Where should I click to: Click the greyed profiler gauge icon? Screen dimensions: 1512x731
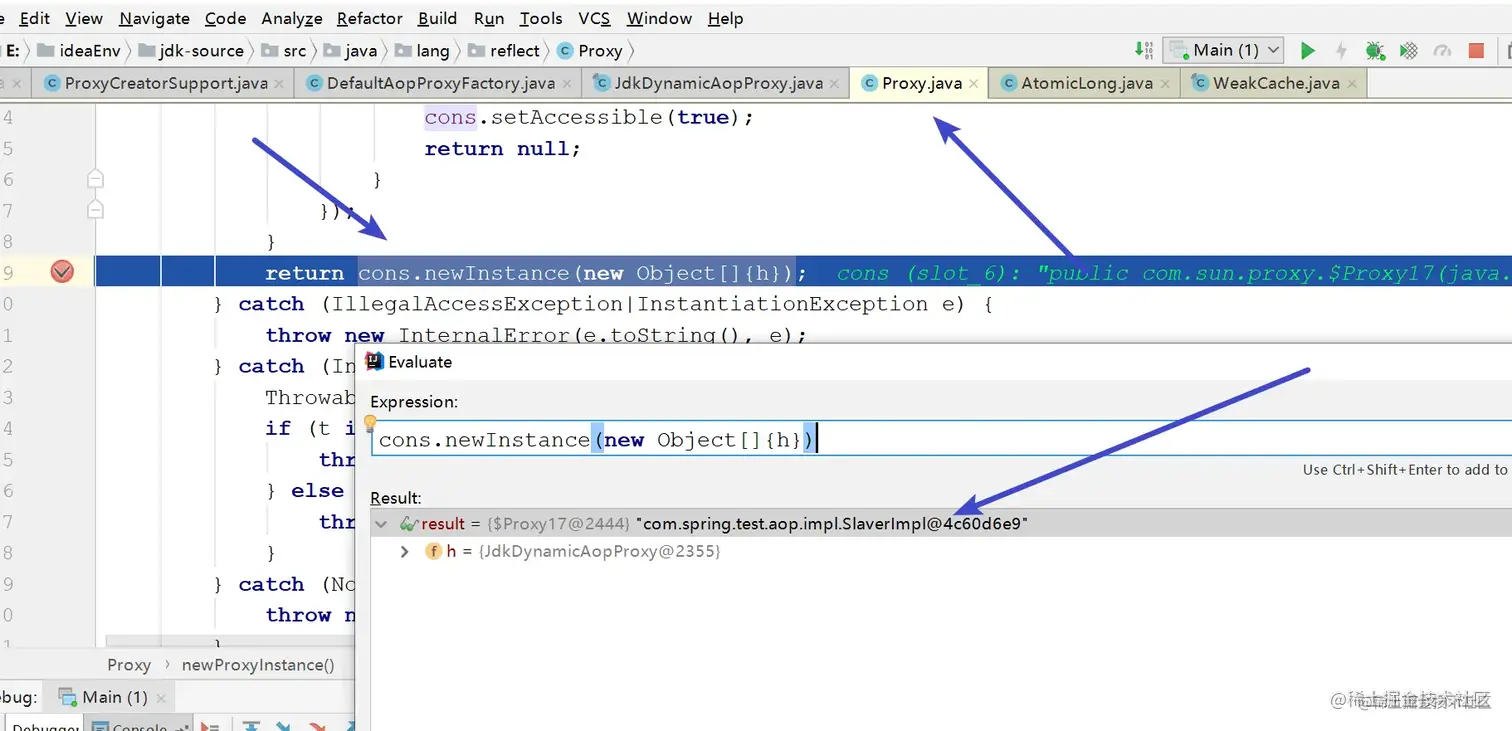[x=1442, y=50]
